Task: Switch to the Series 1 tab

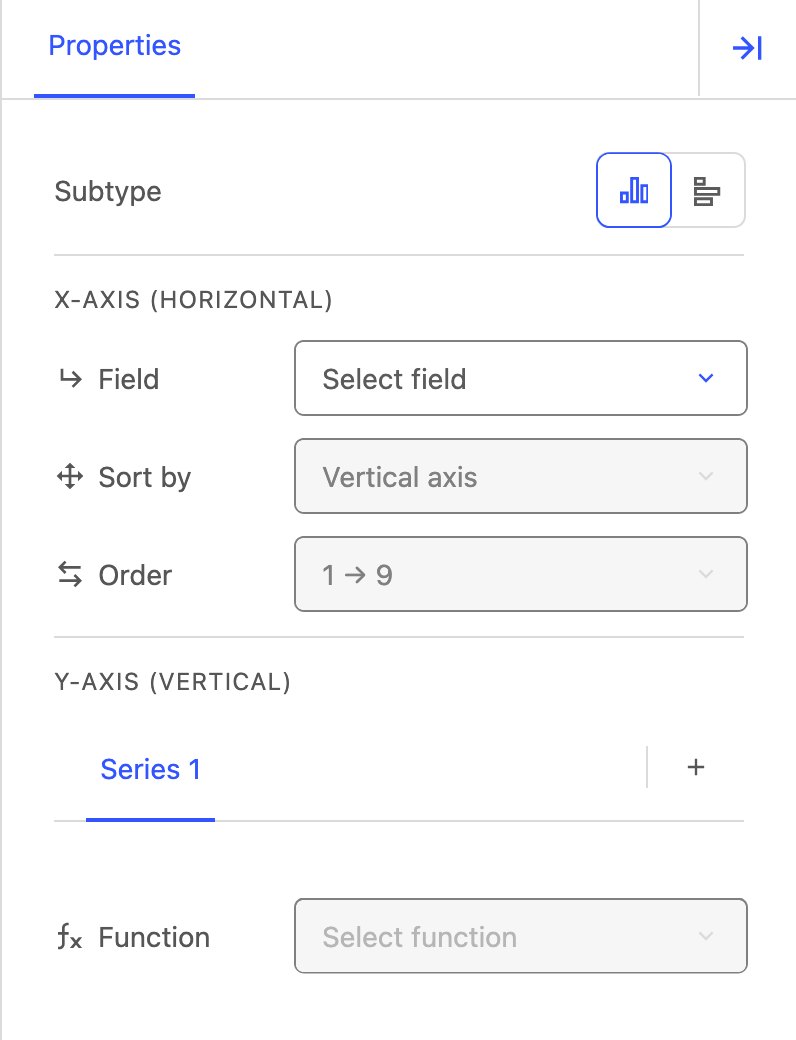Action: pos(151,770)
